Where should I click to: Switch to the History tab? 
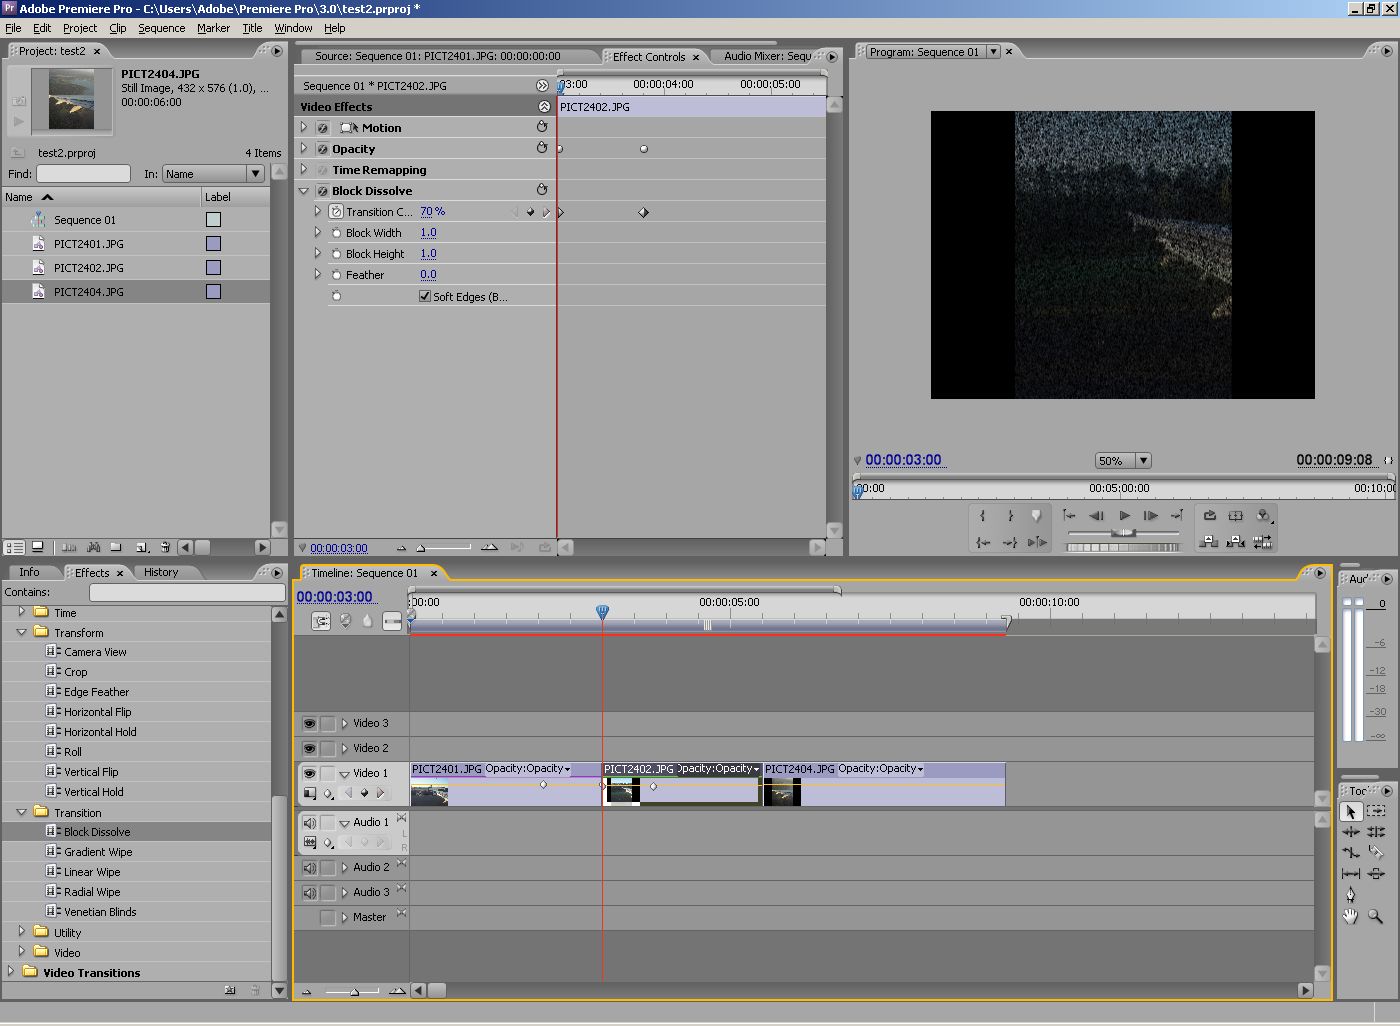(161, 573)
